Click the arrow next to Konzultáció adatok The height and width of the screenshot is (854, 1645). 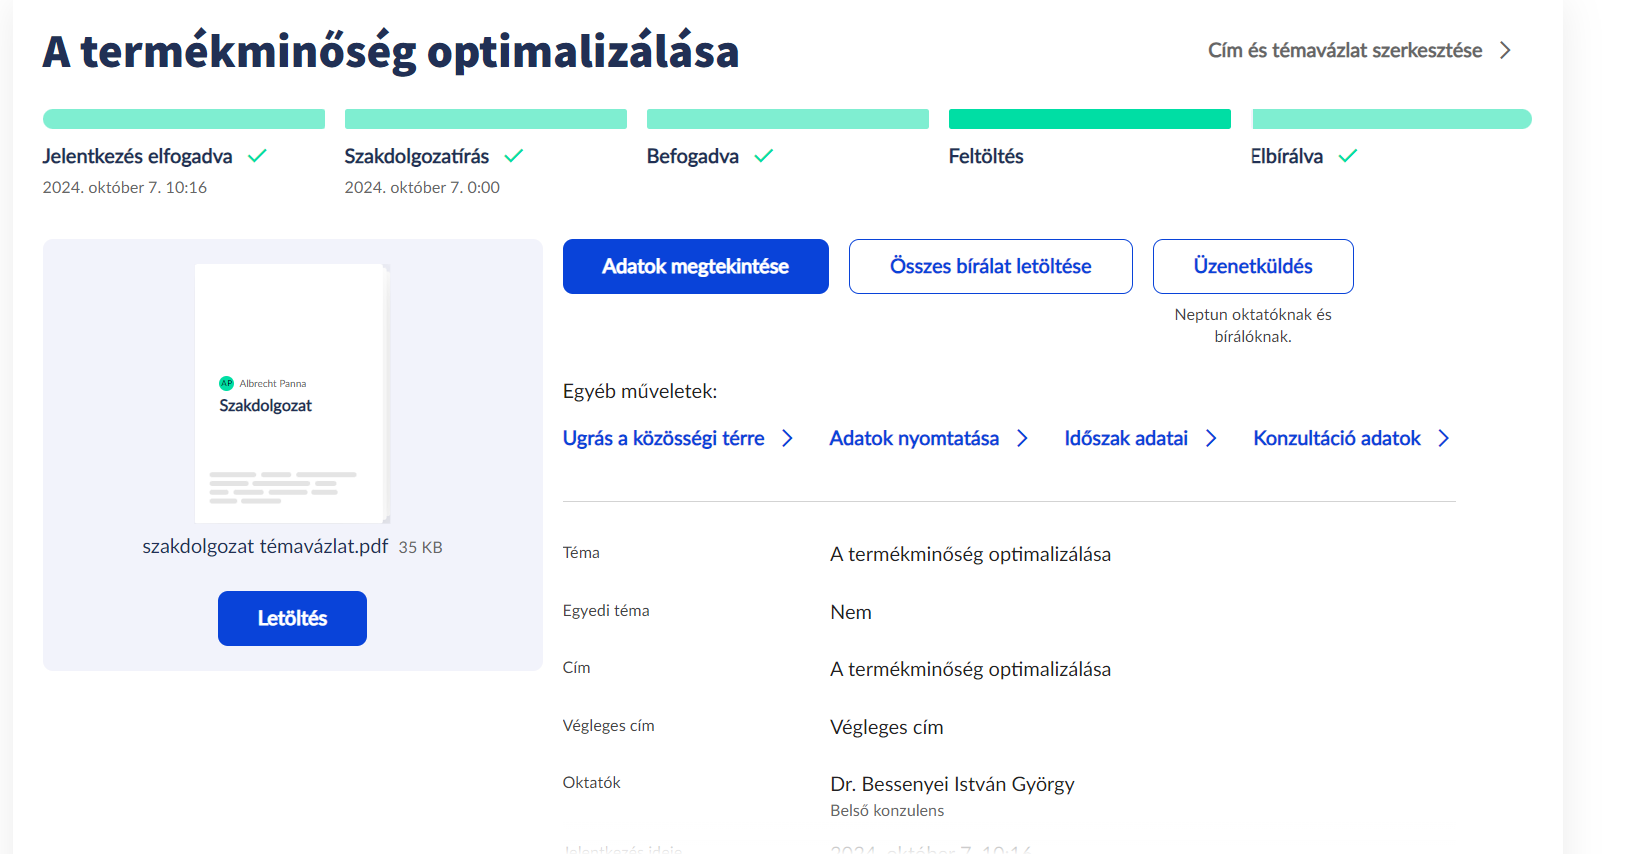[1444, 439]
